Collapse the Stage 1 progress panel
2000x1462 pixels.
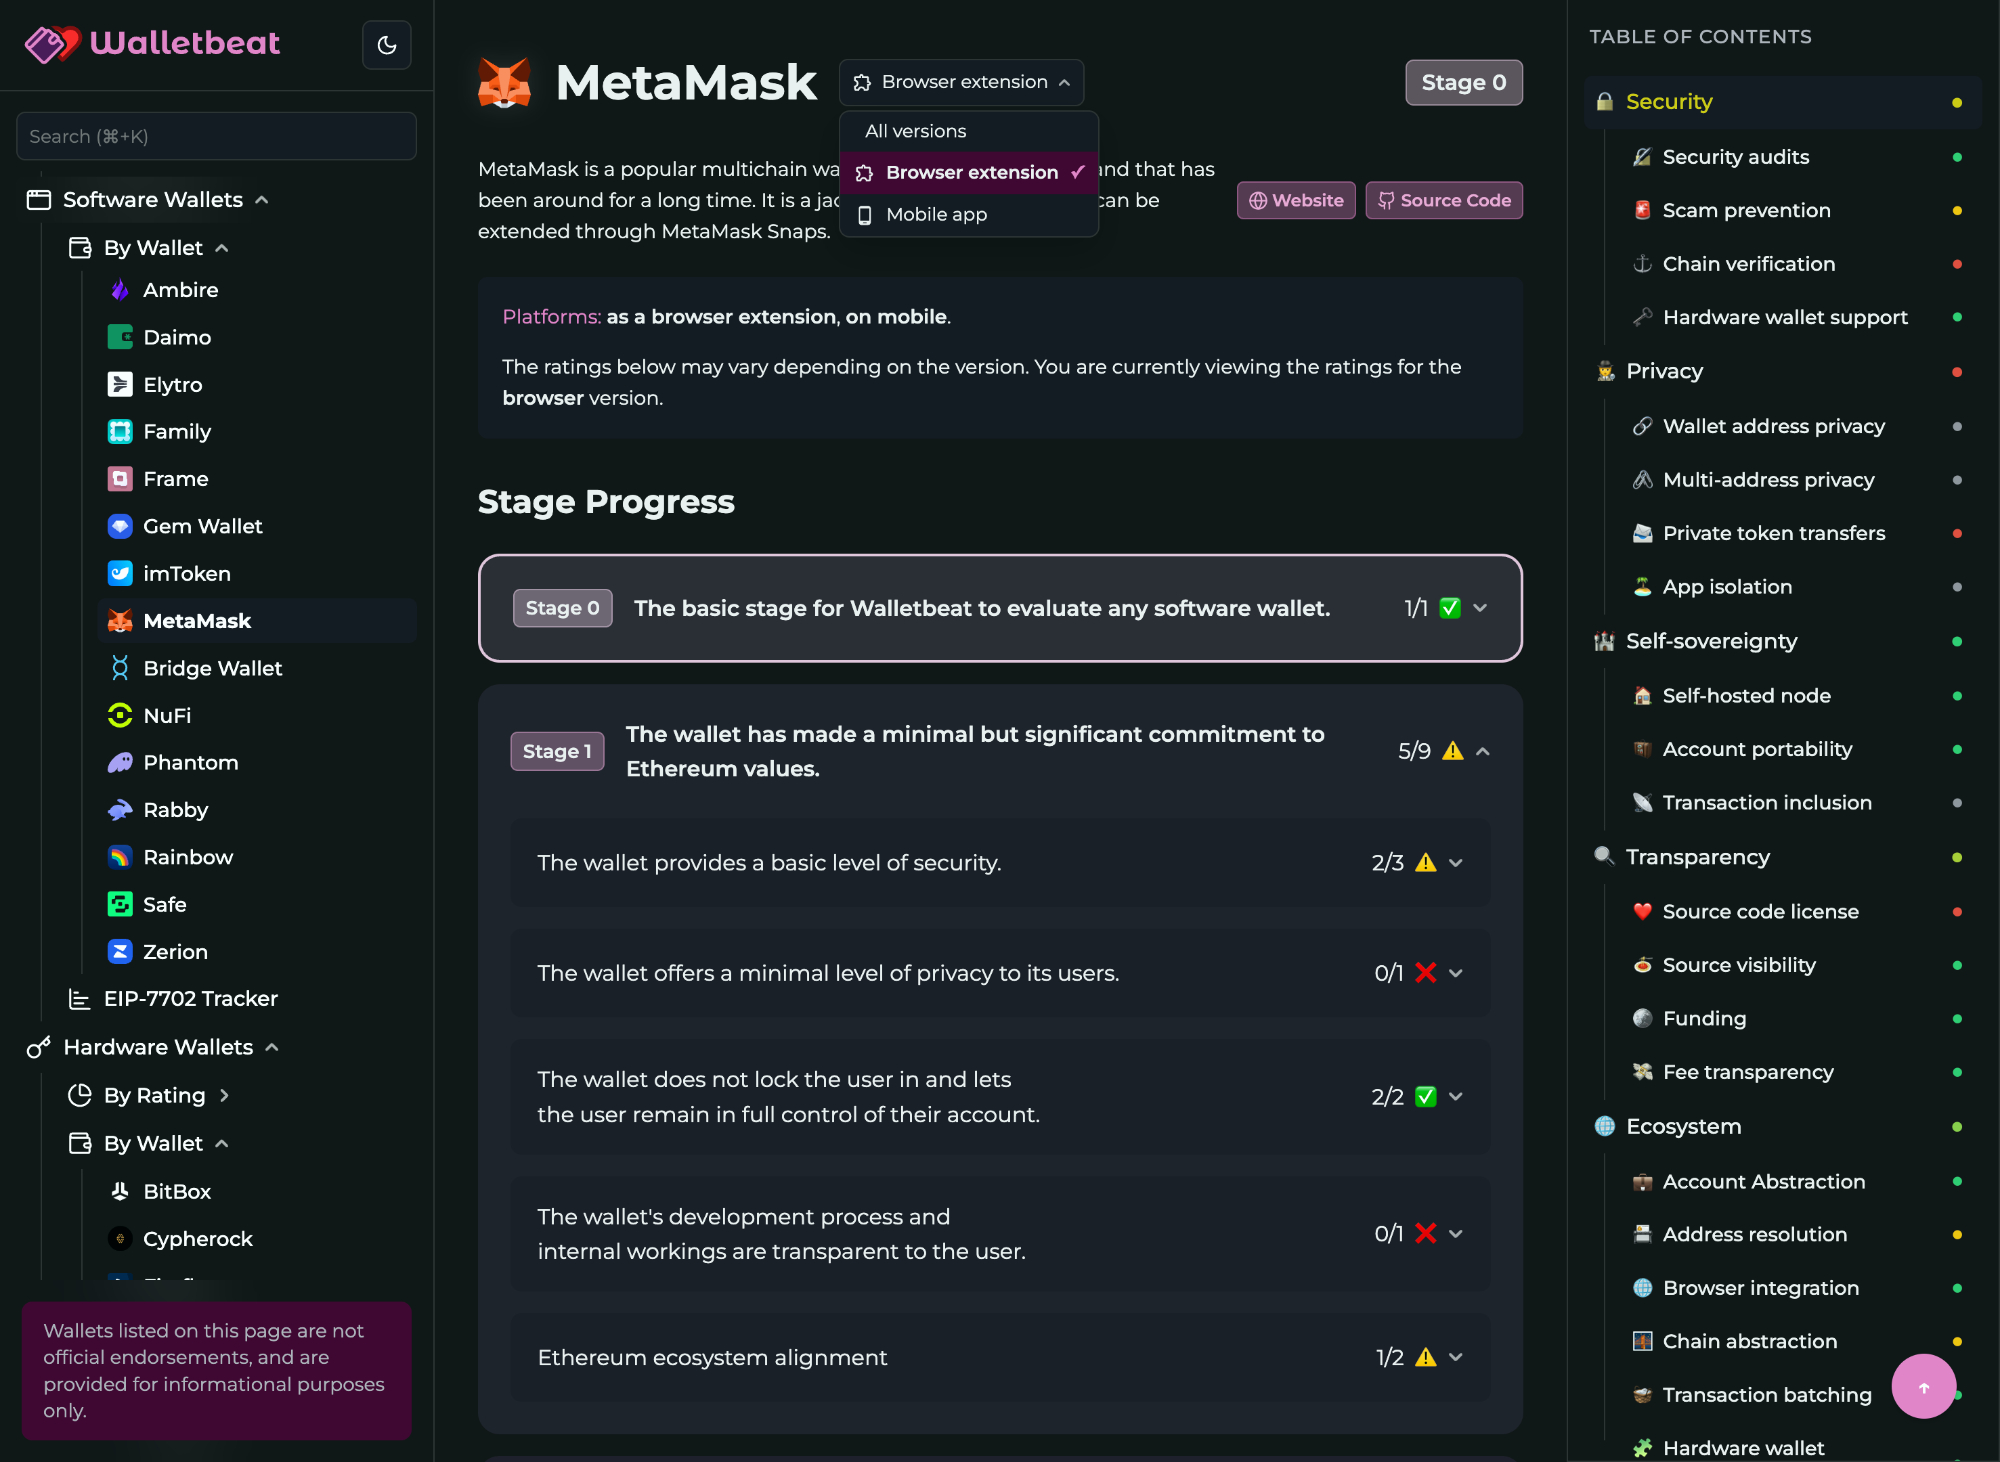click(x=1483, y=752)
